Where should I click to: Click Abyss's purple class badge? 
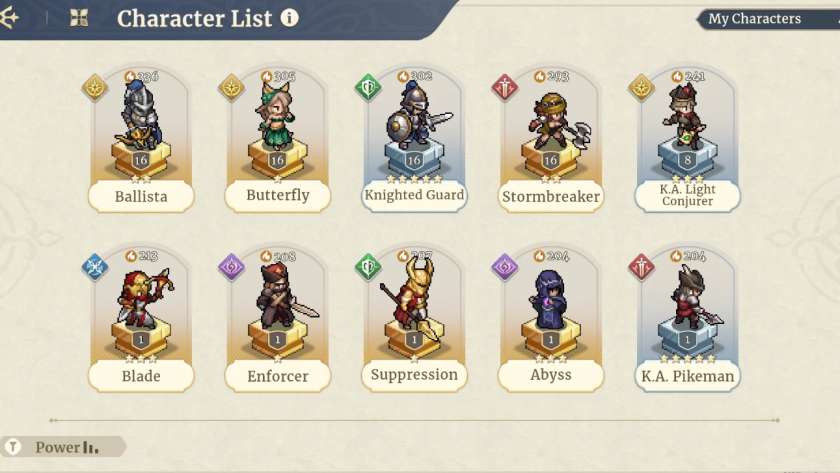505,267
